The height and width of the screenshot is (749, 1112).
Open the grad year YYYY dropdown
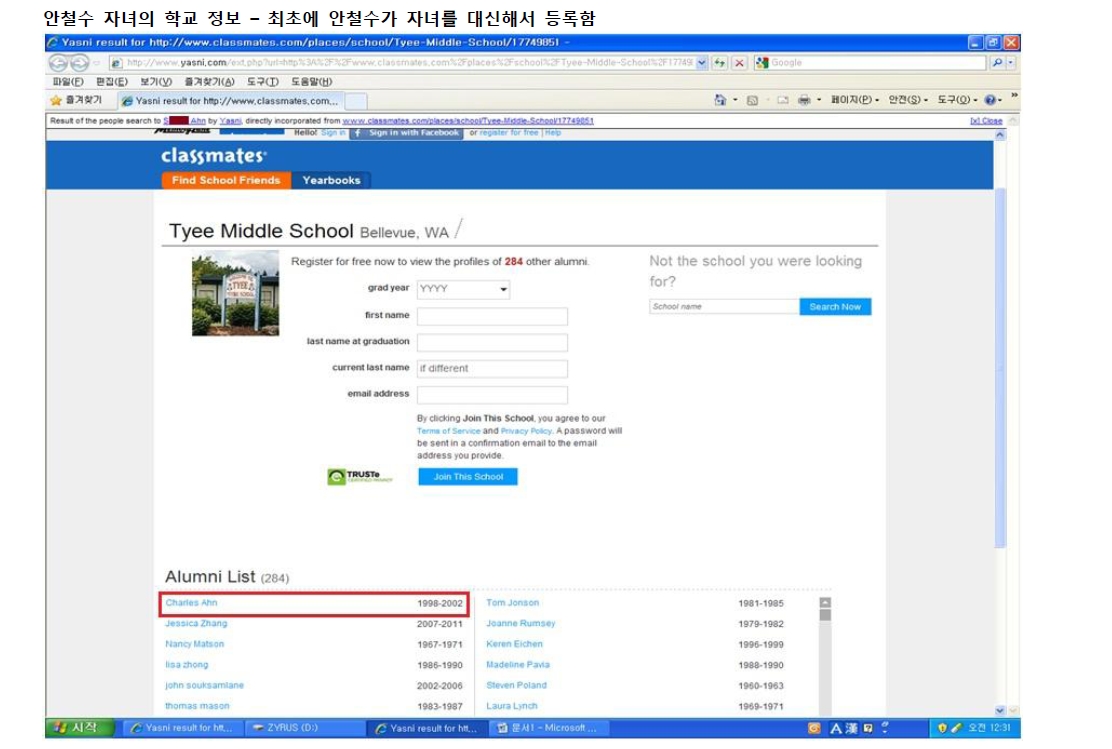(x=463, y=289)
